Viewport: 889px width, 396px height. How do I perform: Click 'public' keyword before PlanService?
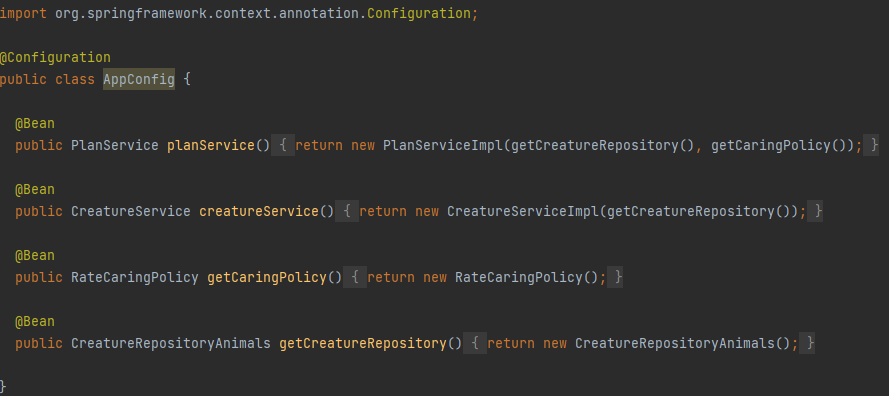pyautogui.click(x=39, y=145)
